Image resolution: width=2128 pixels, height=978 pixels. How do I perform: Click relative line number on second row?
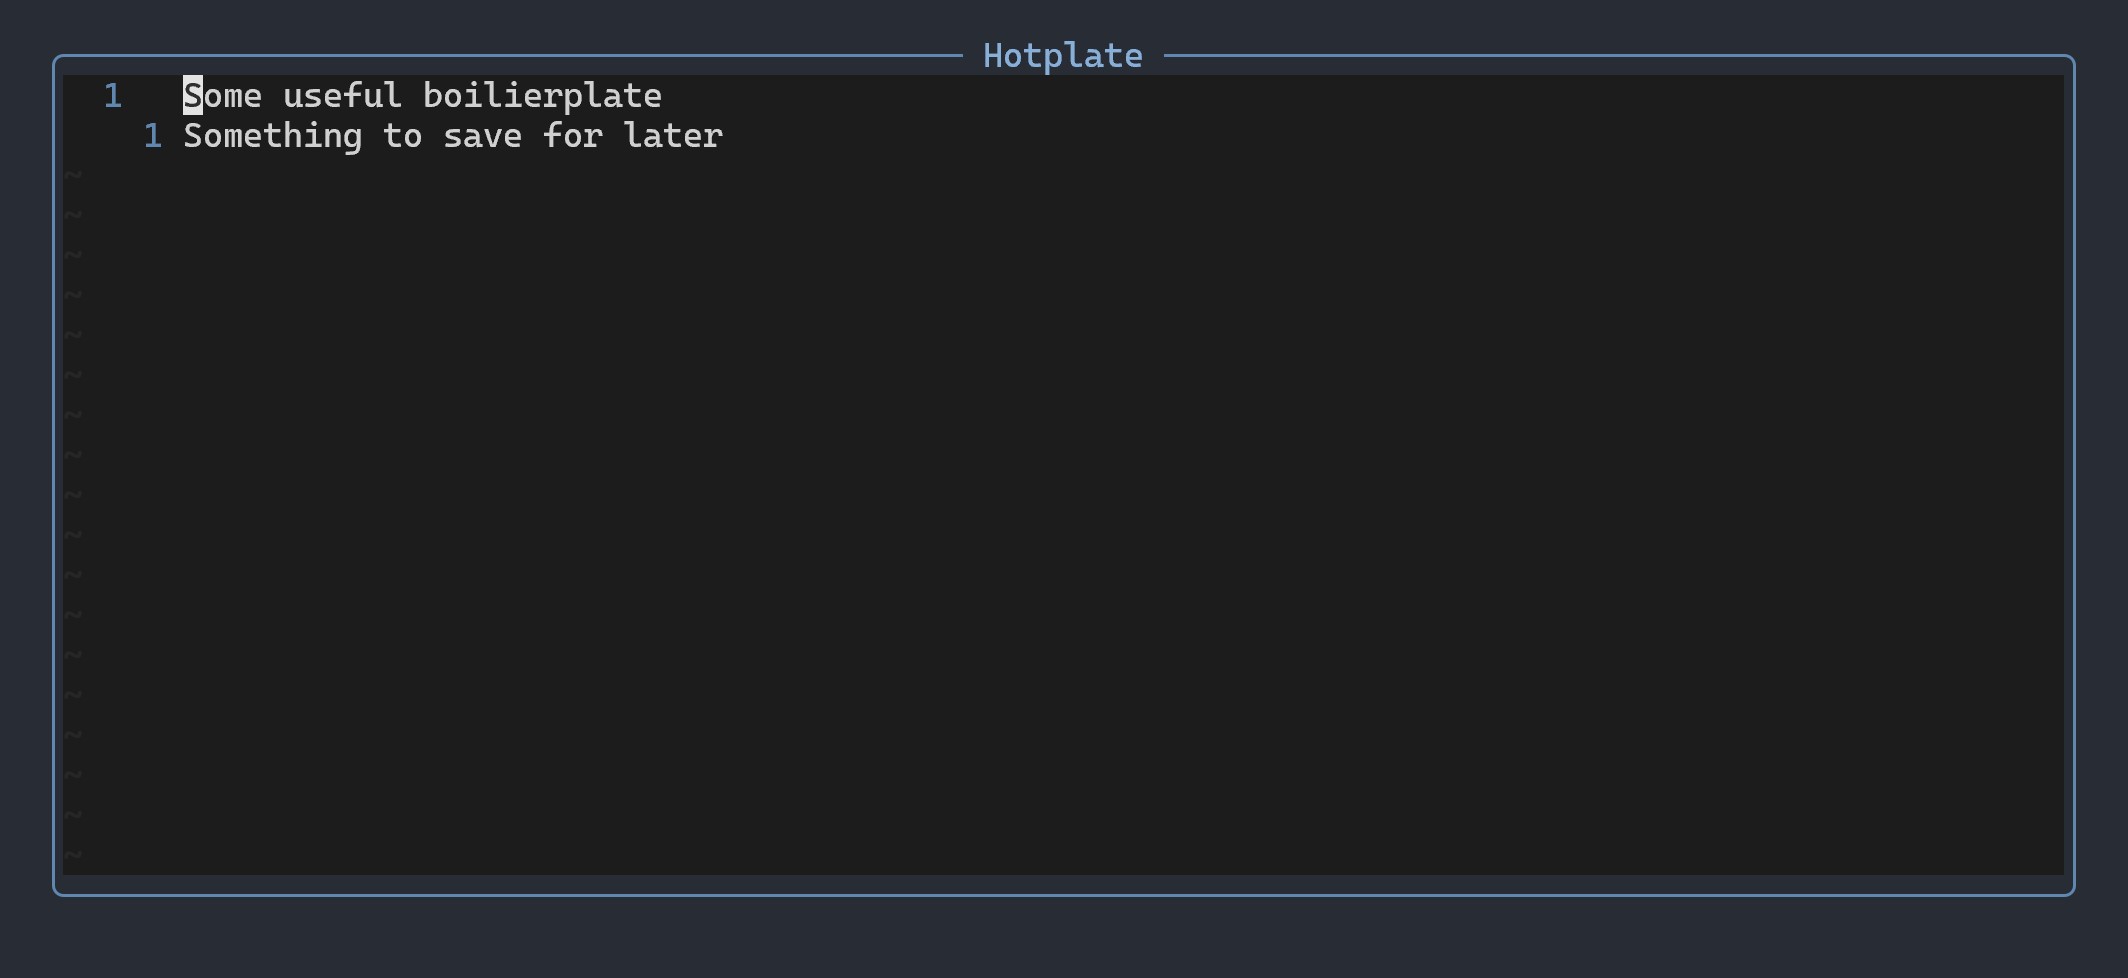point(153,136)
